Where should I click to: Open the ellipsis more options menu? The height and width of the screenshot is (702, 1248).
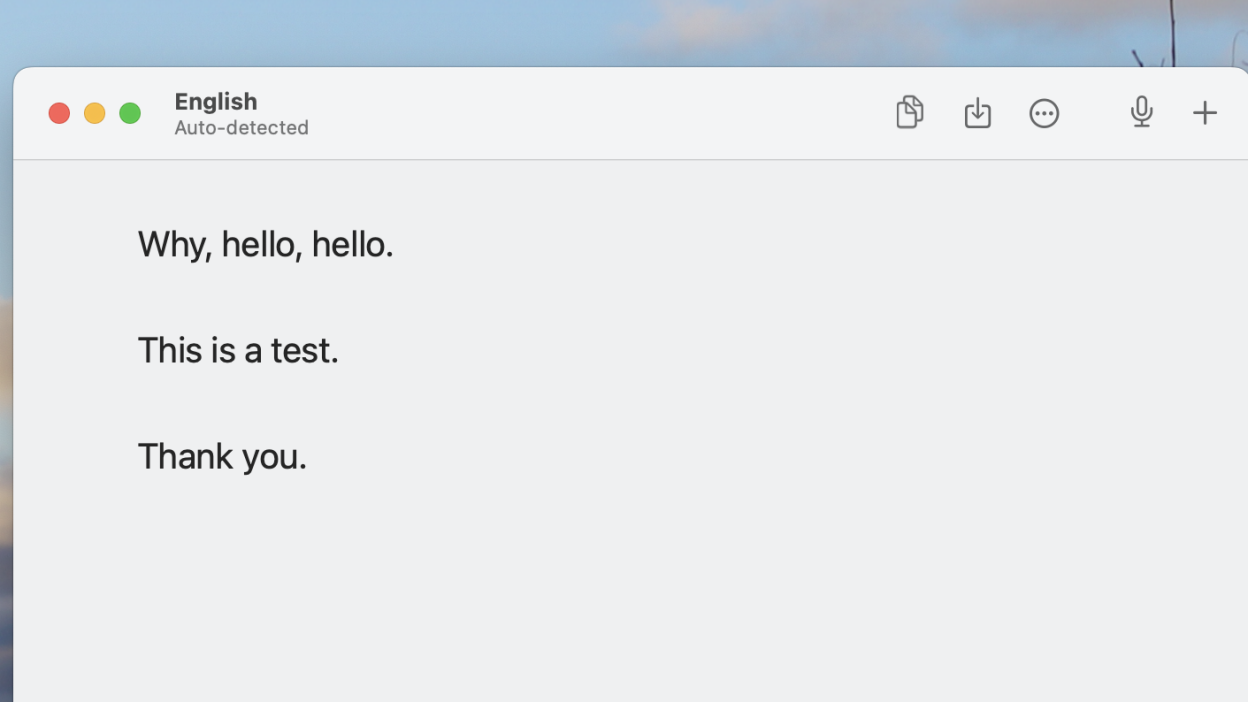(1044, 113)
